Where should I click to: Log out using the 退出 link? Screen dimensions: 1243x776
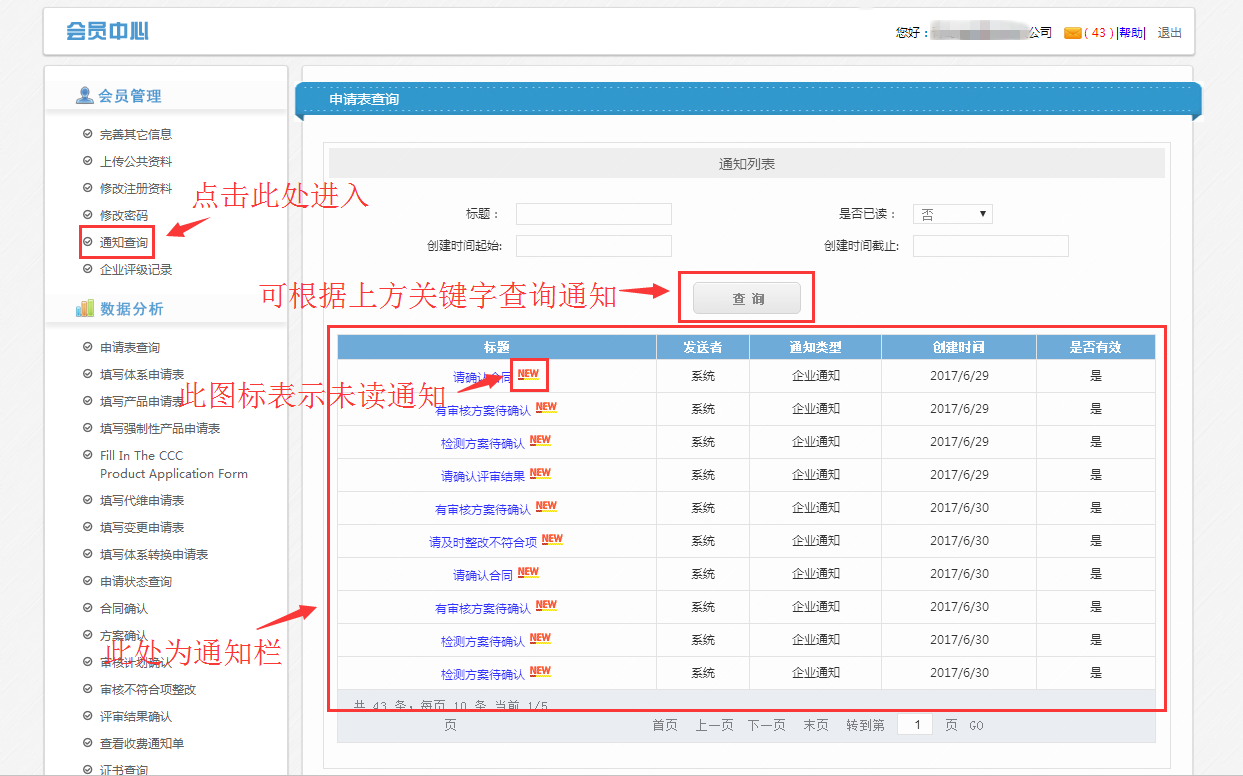point(1169,33)
